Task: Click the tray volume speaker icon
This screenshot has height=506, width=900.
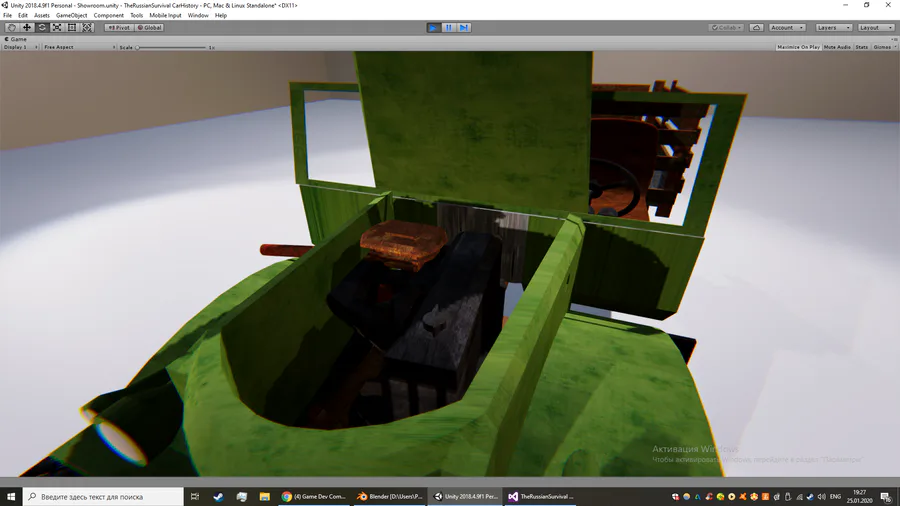Action: pyautogui.click(x=821, y=497)
